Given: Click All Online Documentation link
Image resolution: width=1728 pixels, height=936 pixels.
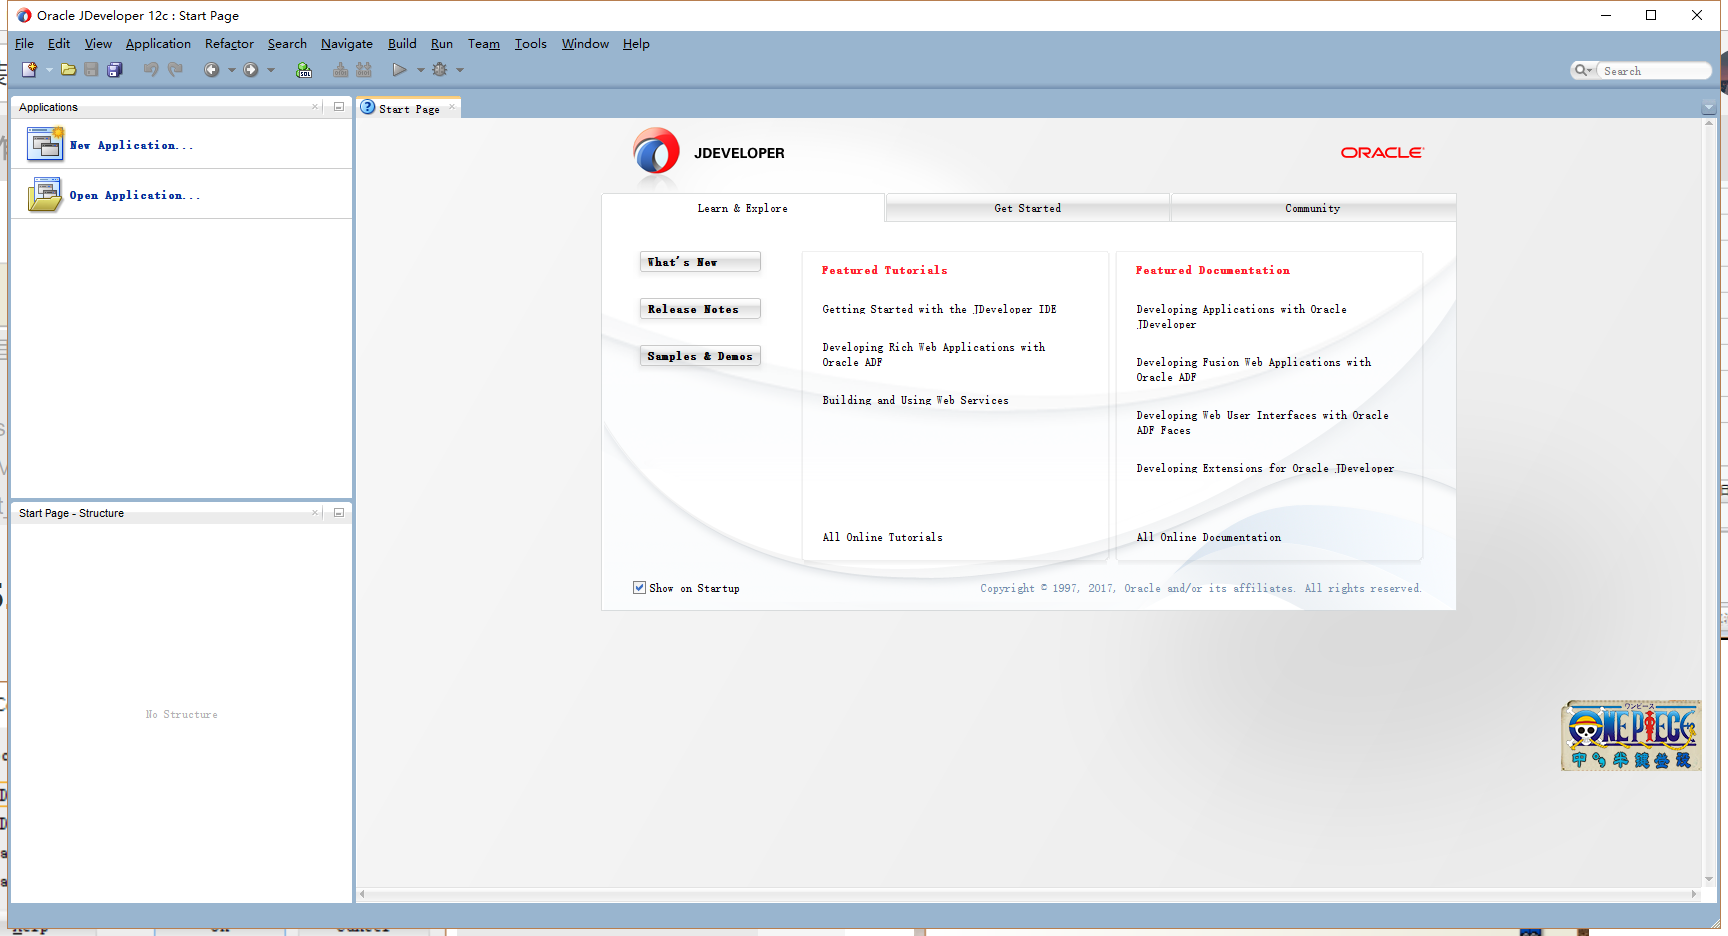Looking at the screenshot, I should 1208,537.
